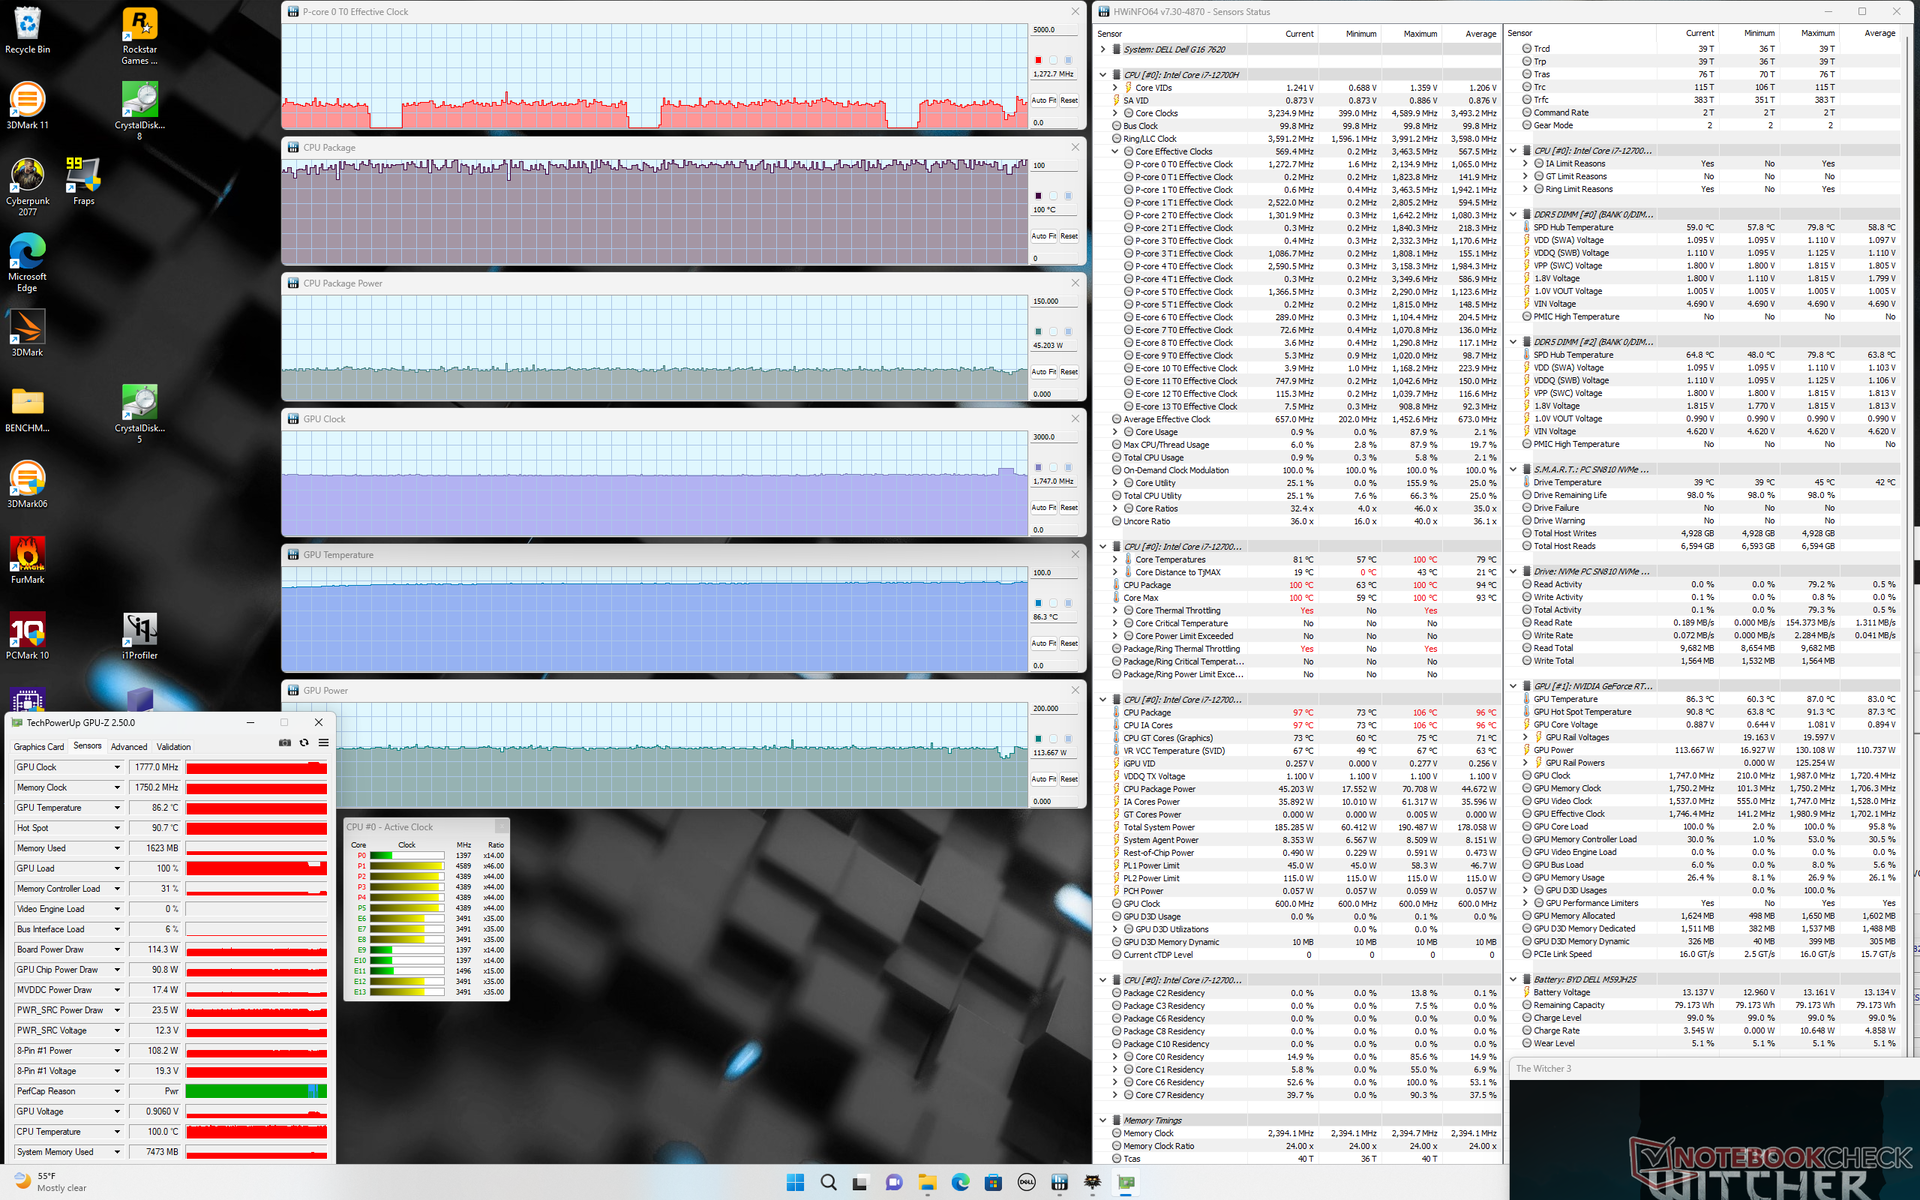Open GPU-Z hamburger menu

pos(323,743)
